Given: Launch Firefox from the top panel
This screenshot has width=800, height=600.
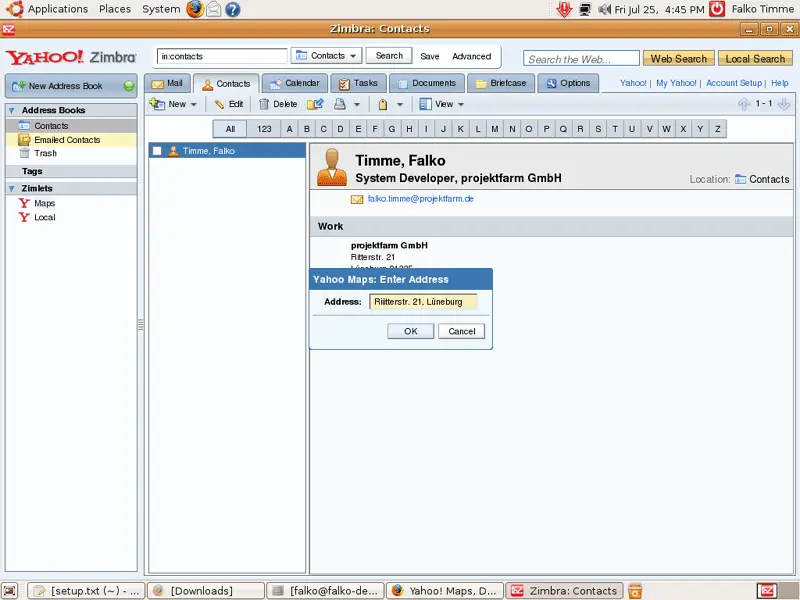Looking at the screenshot, I should pos(195,9).
